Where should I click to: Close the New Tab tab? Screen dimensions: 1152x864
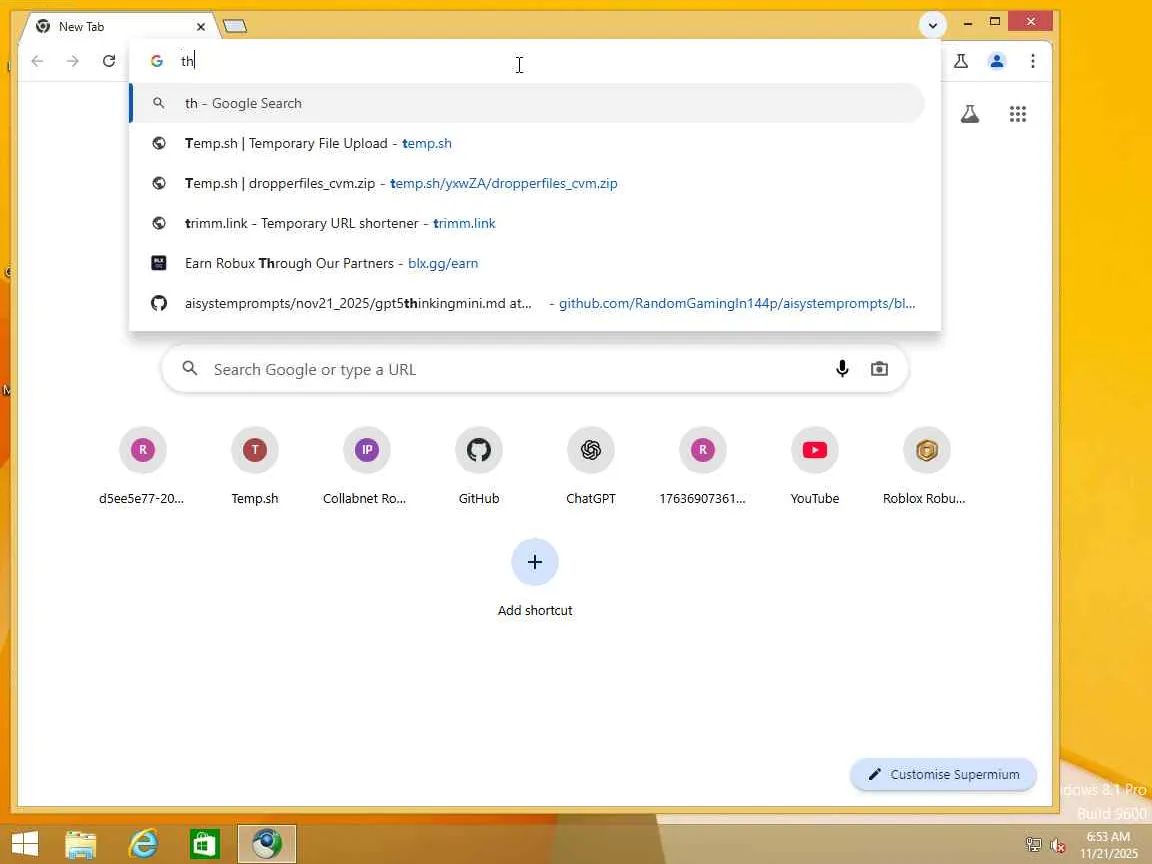pyautogui.click(x=201, y=26)
